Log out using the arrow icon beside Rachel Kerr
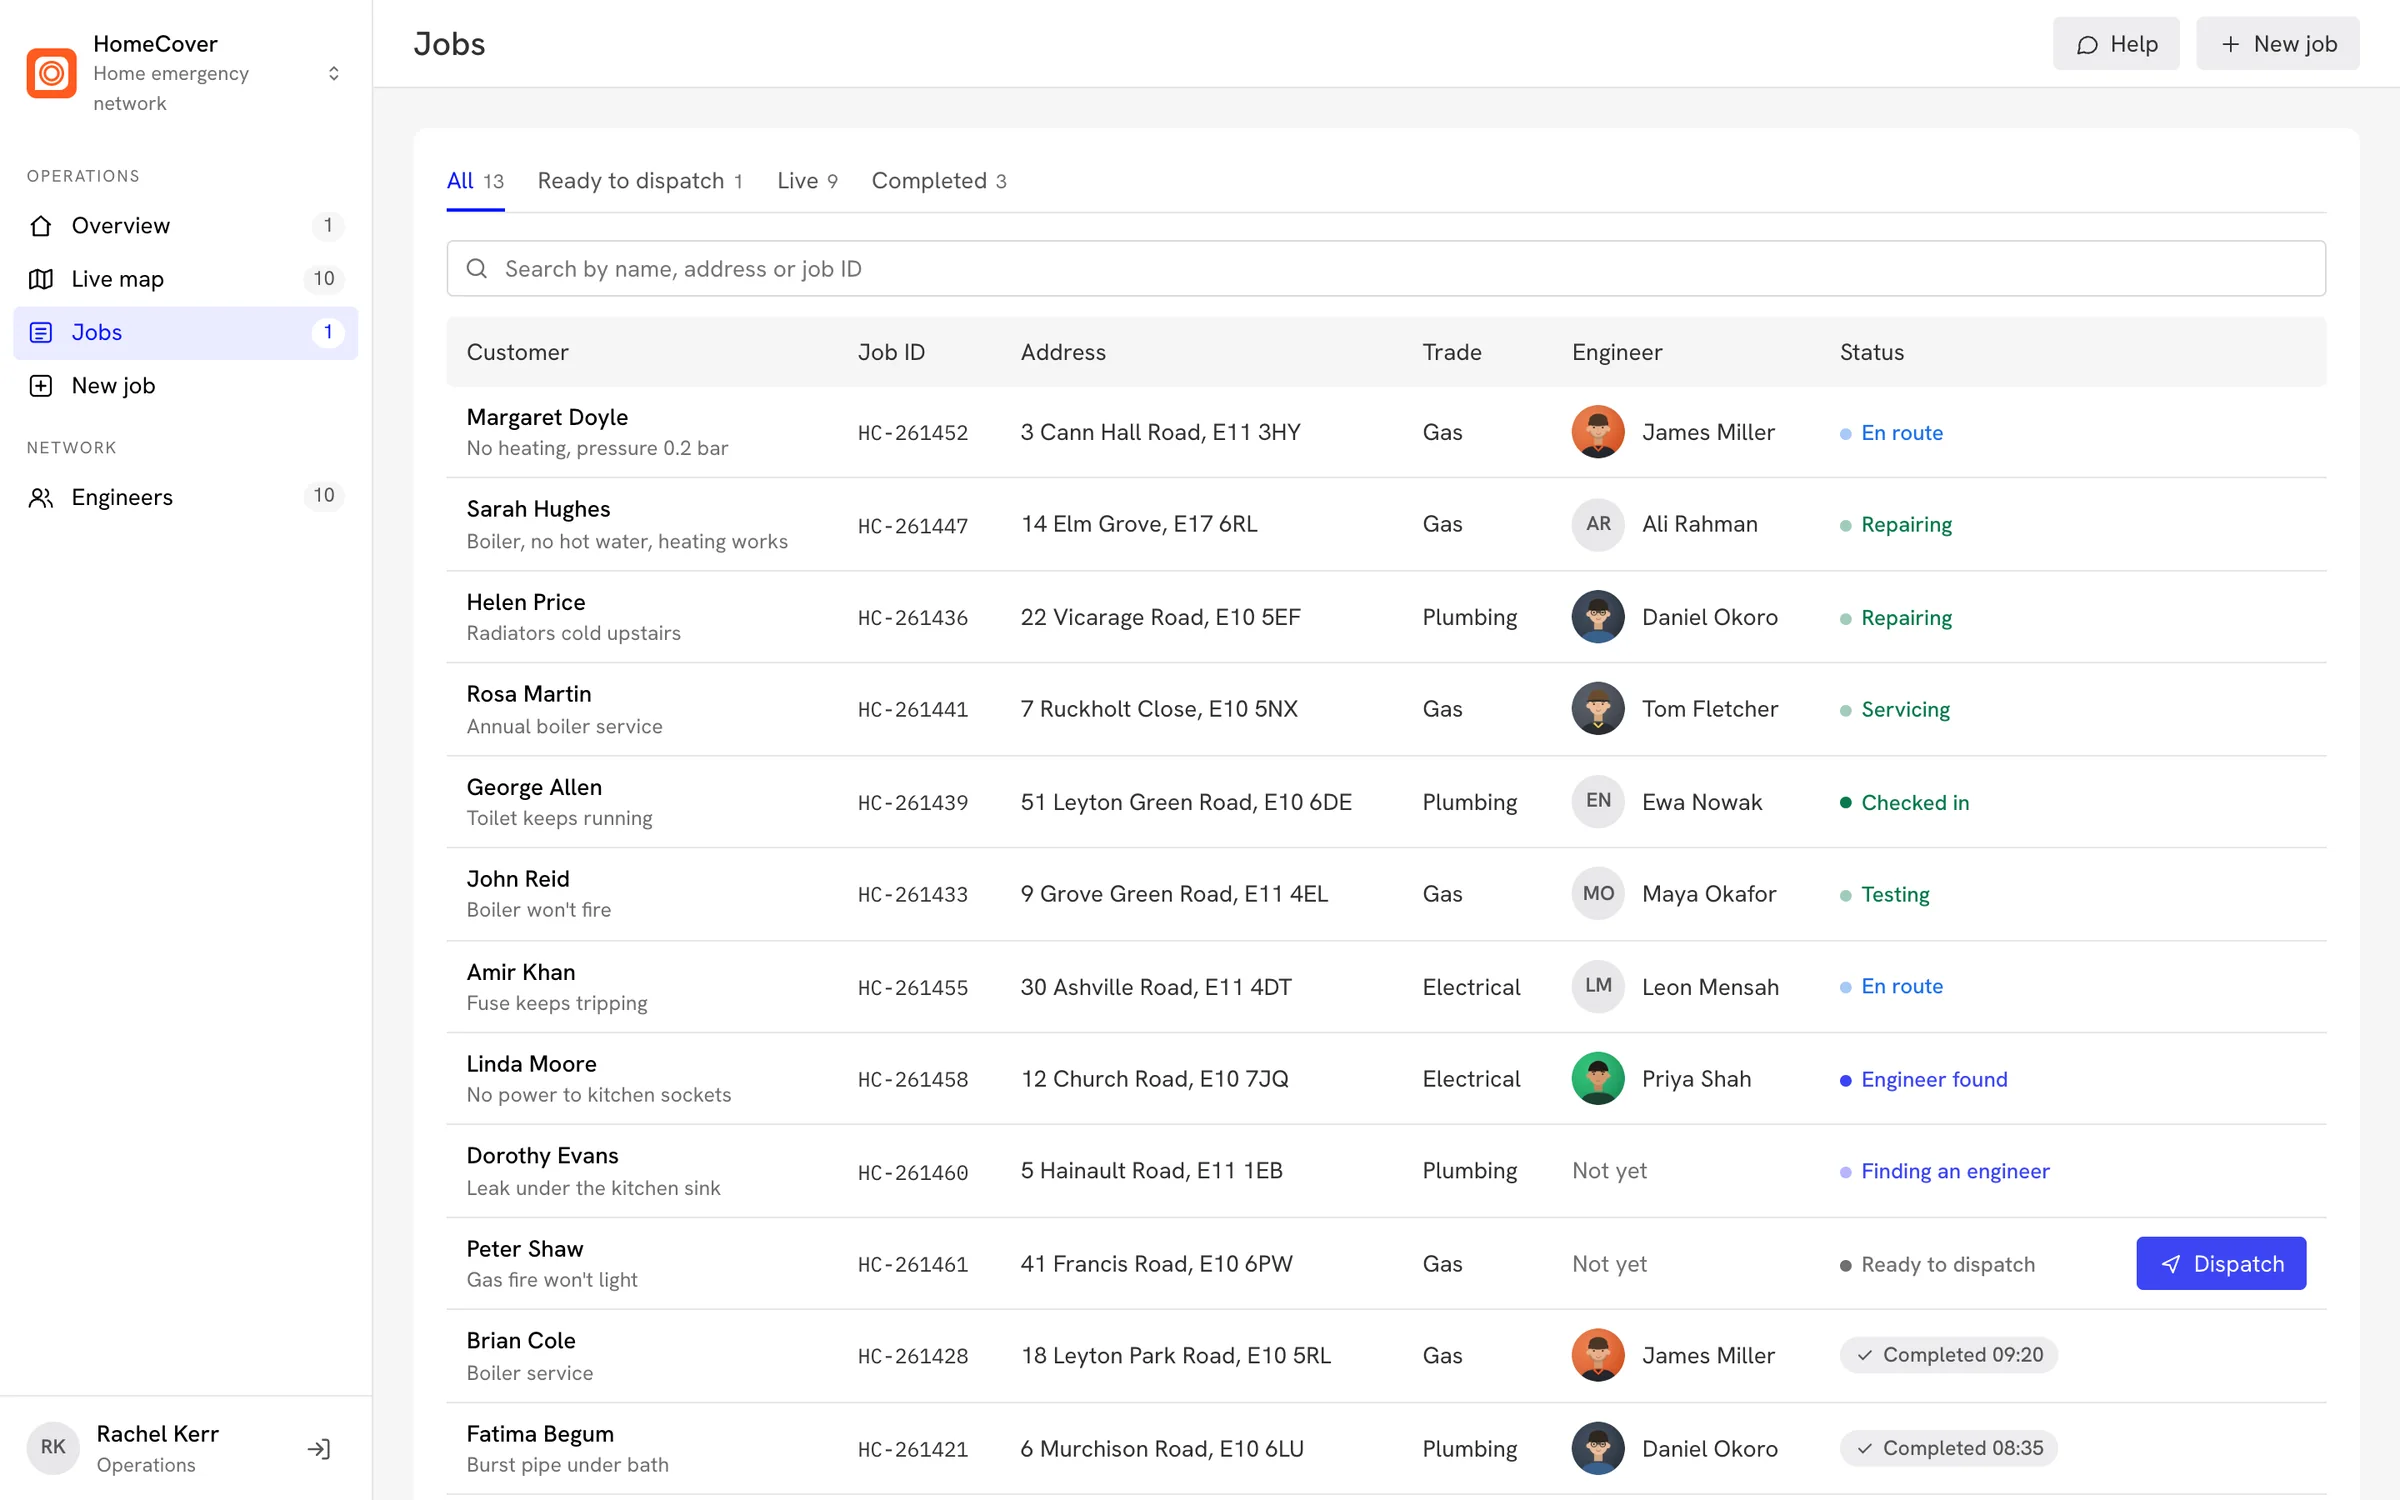The height and width of the screenshot is (1500, 2400). coord(319,1448)
